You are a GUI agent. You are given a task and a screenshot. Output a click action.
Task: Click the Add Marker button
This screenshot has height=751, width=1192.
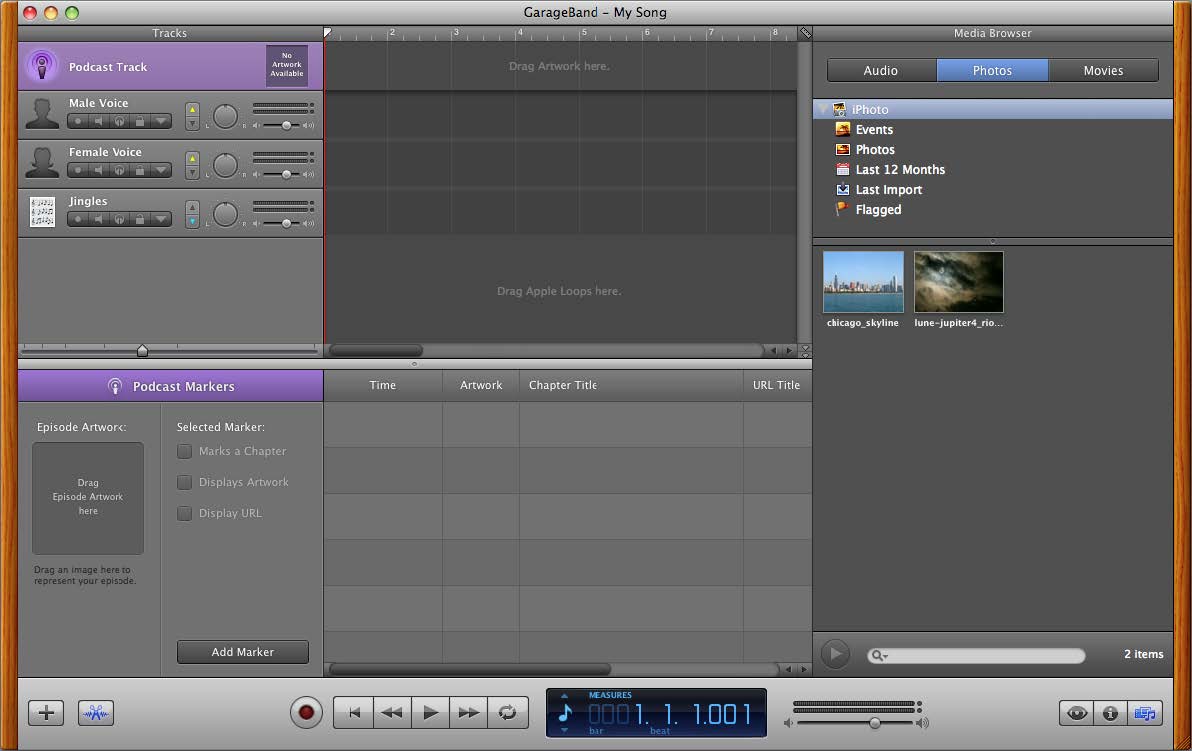coord(243,651)
